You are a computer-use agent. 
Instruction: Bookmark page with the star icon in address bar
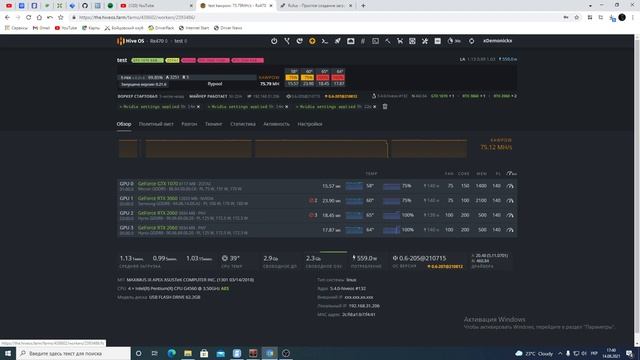(577, 18)
